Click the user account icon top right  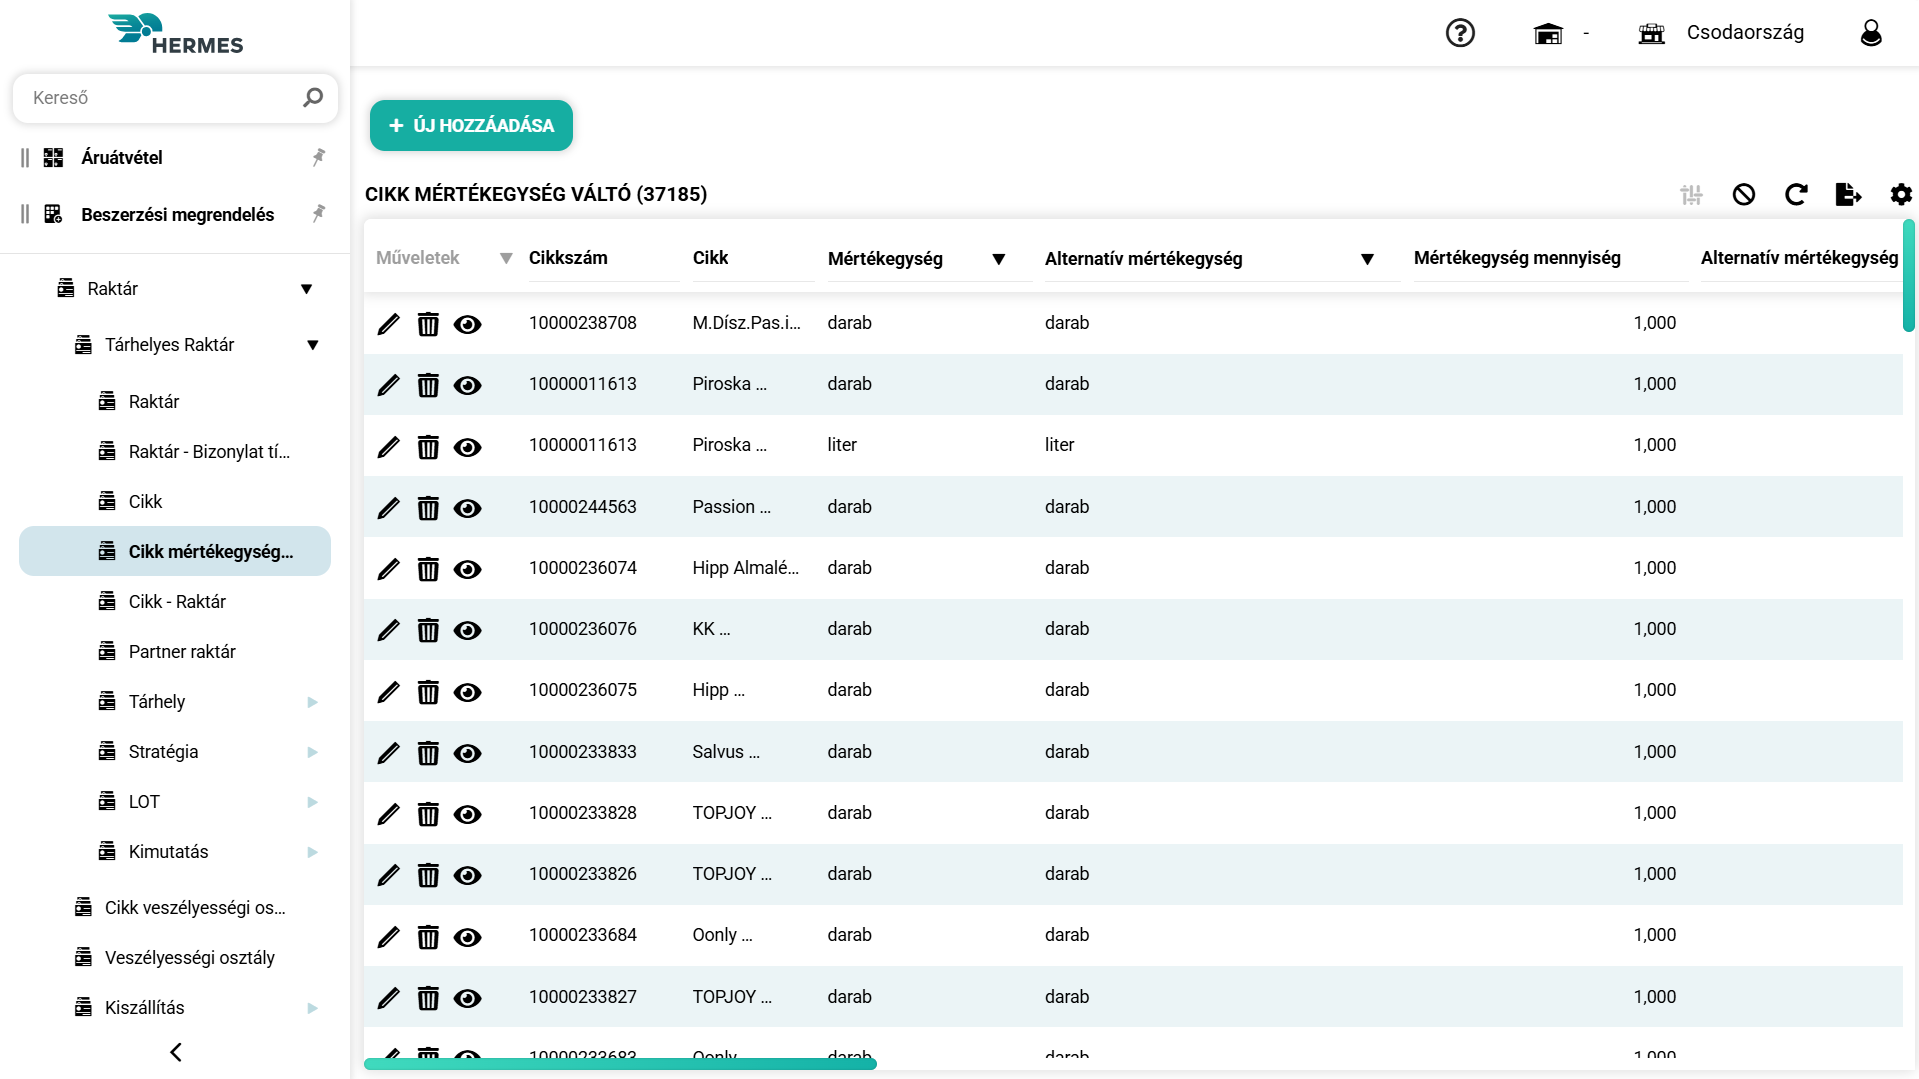[x=1870, y=33]
